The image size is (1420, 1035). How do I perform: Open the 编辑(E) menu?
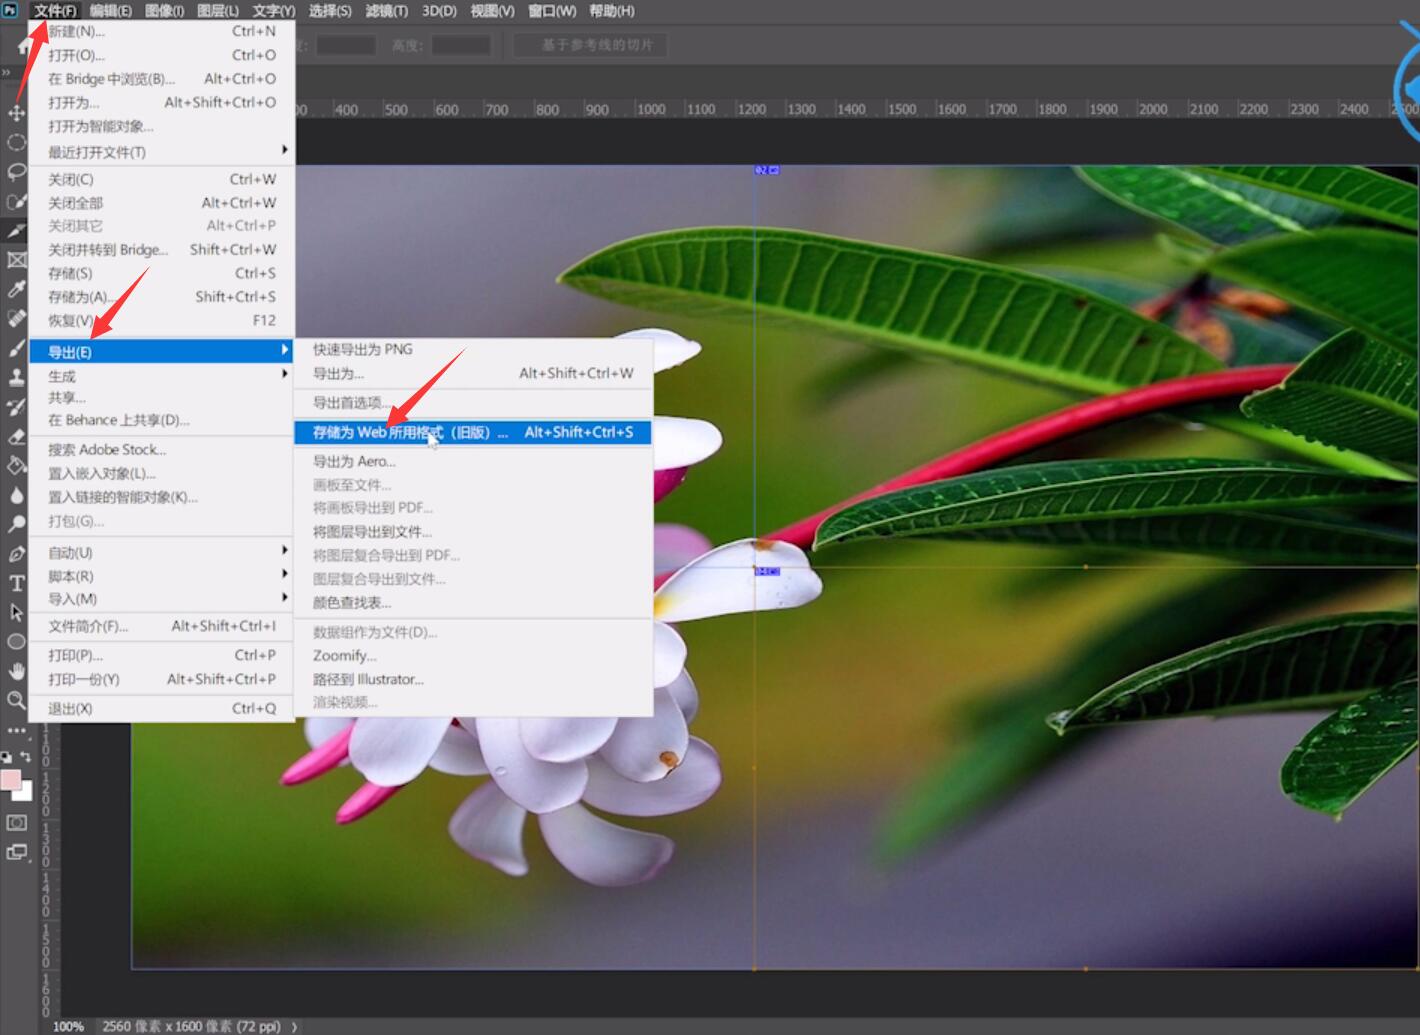click(110, 10)
